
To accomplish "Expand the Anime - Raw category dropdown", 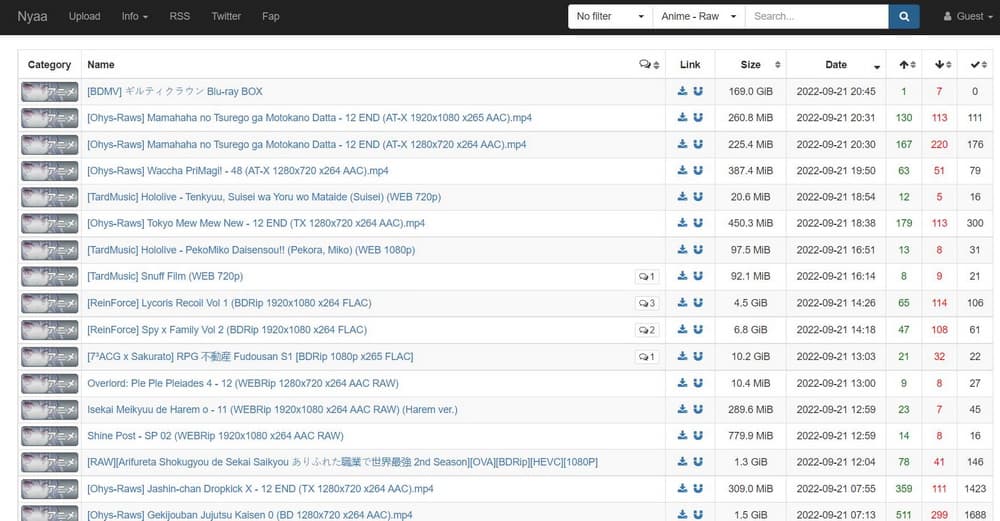I will pos(699,17).
